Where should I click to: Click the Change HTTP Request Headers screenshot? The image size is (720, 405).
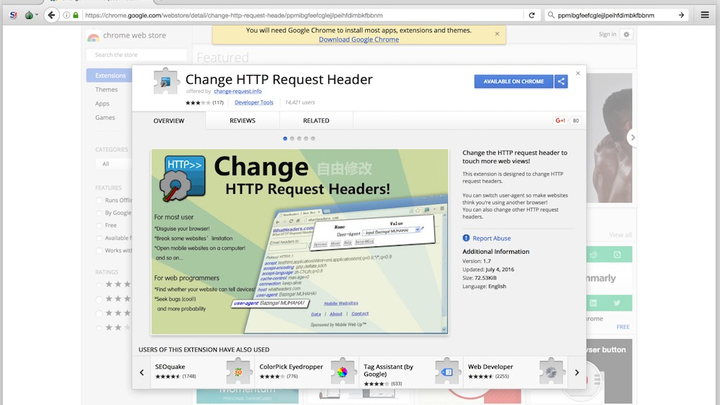tap(300, 242)
